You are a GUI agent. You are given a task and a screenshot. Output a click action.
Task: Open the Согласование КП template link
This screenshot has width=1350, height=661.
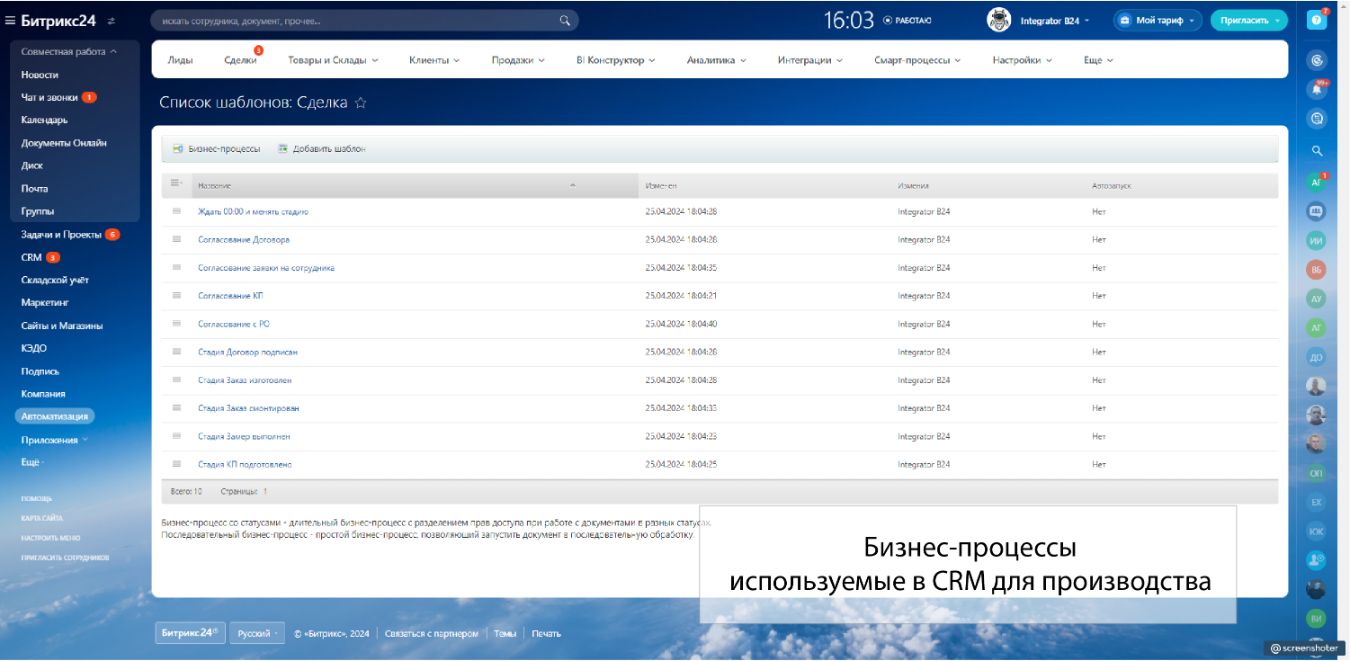[230, 296]
